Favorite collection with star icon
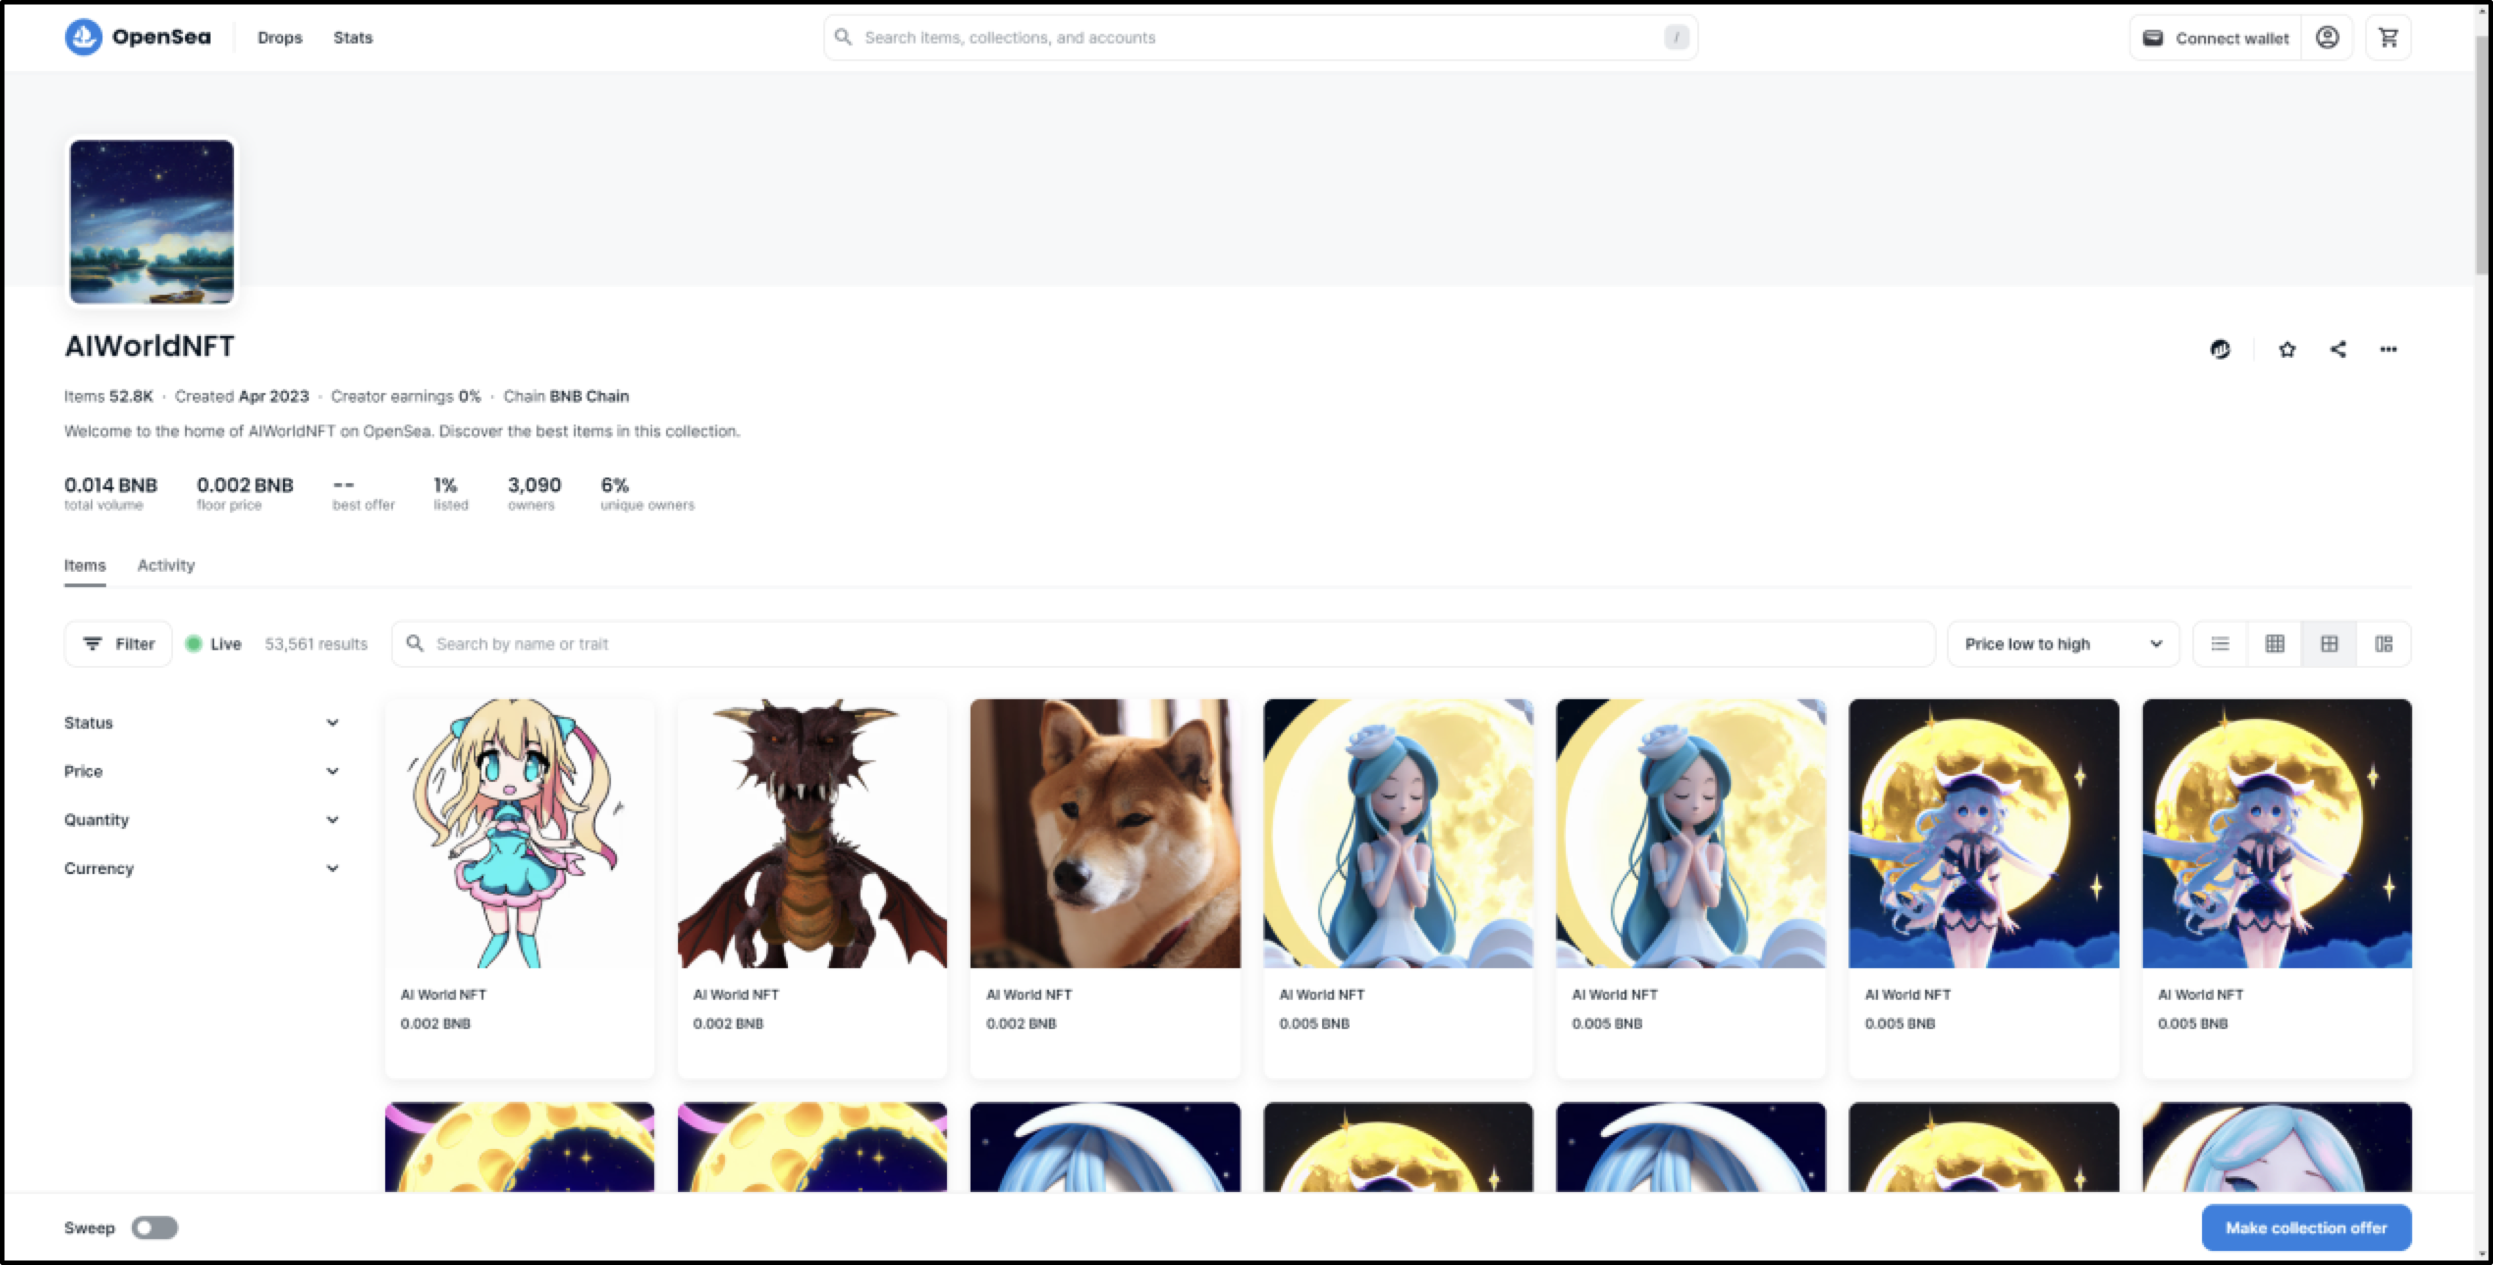Screen dimensions: 2493x1265 click(x=2287, y=349)
